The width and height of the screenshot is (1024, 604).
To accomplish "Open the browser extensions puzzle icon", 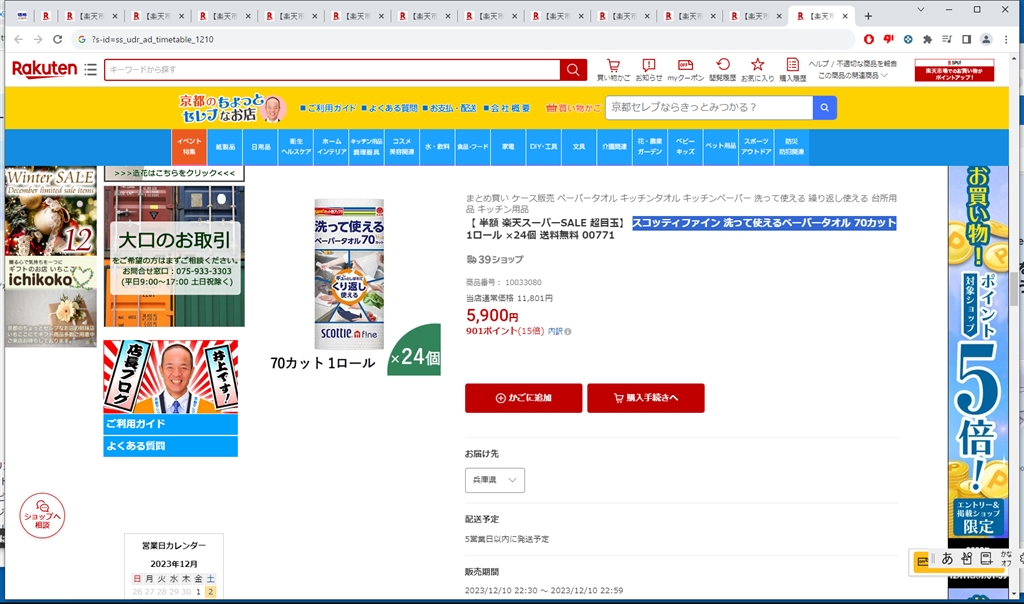I will (x=927, y=39).
